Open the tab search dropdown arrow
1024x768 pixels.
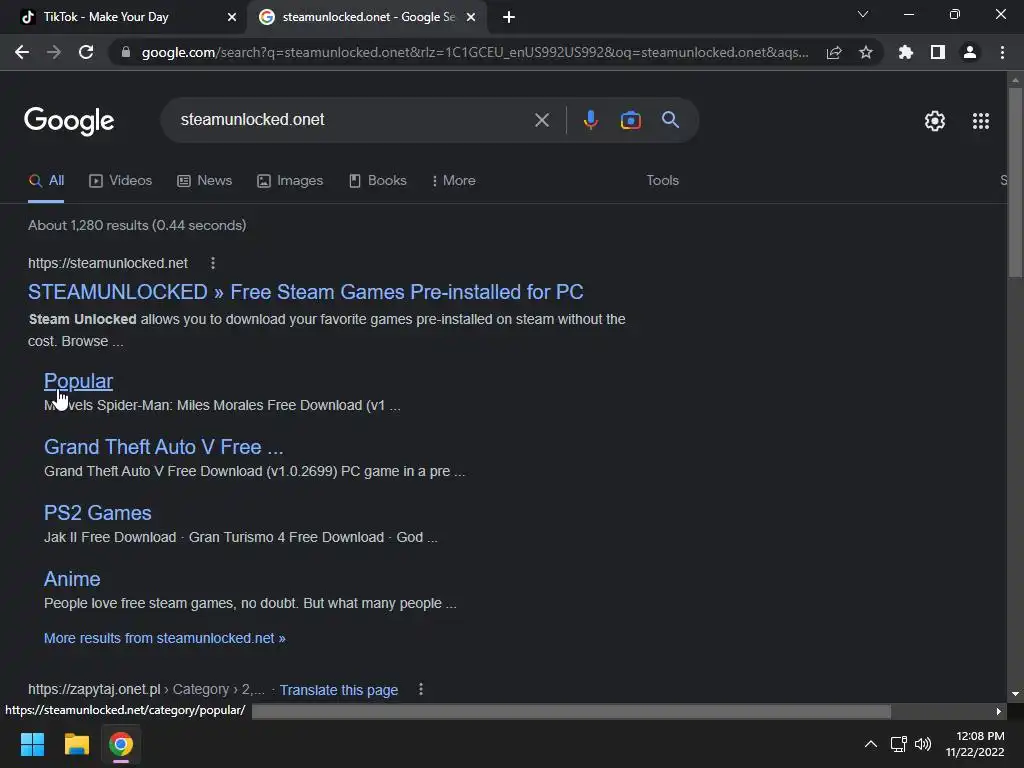click(863, 14)
